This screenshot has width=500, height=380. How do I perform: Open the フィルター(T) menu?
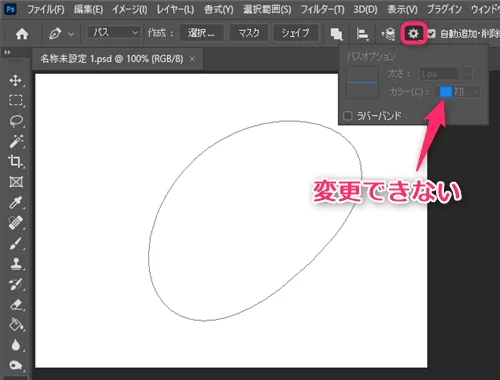(322, 9)
